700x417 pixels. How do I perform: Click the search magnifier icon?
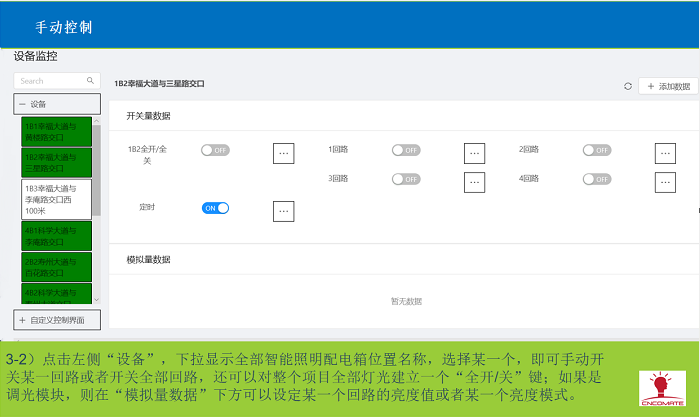pyautogui.click(x=90, y=81)
